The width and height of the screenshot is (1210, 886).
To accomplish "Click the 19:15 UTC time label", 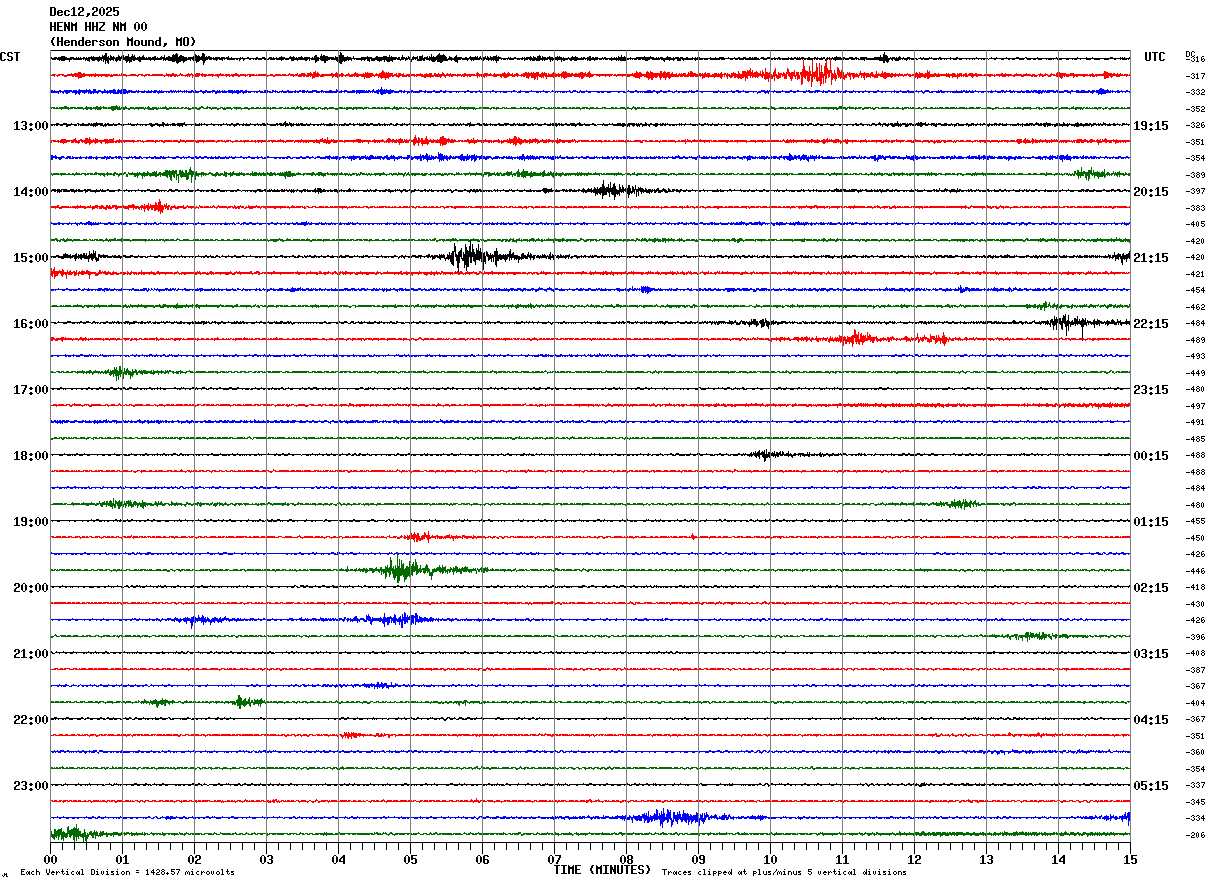I will pyautogui.click(x=1151, y=126).
